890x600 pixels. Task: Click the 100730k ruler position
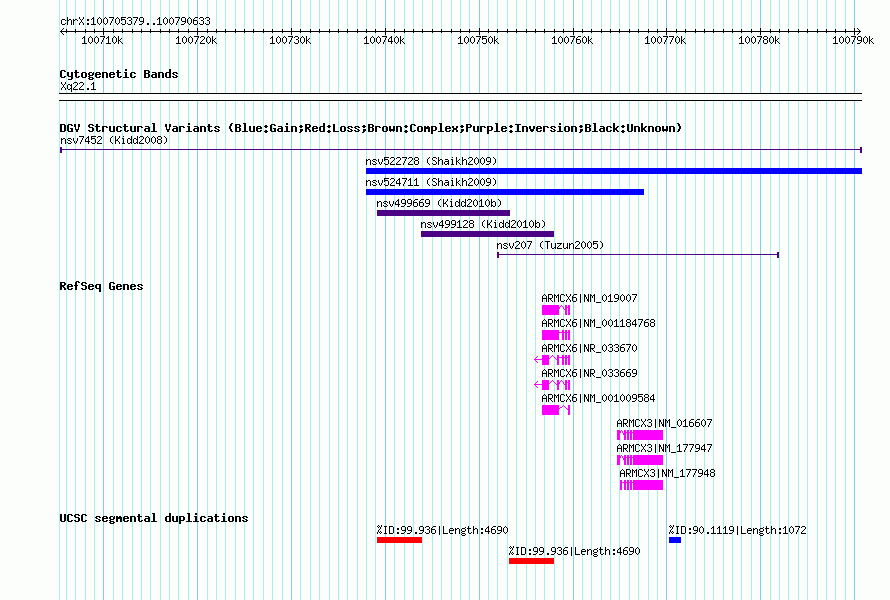(x=290, y=40)
